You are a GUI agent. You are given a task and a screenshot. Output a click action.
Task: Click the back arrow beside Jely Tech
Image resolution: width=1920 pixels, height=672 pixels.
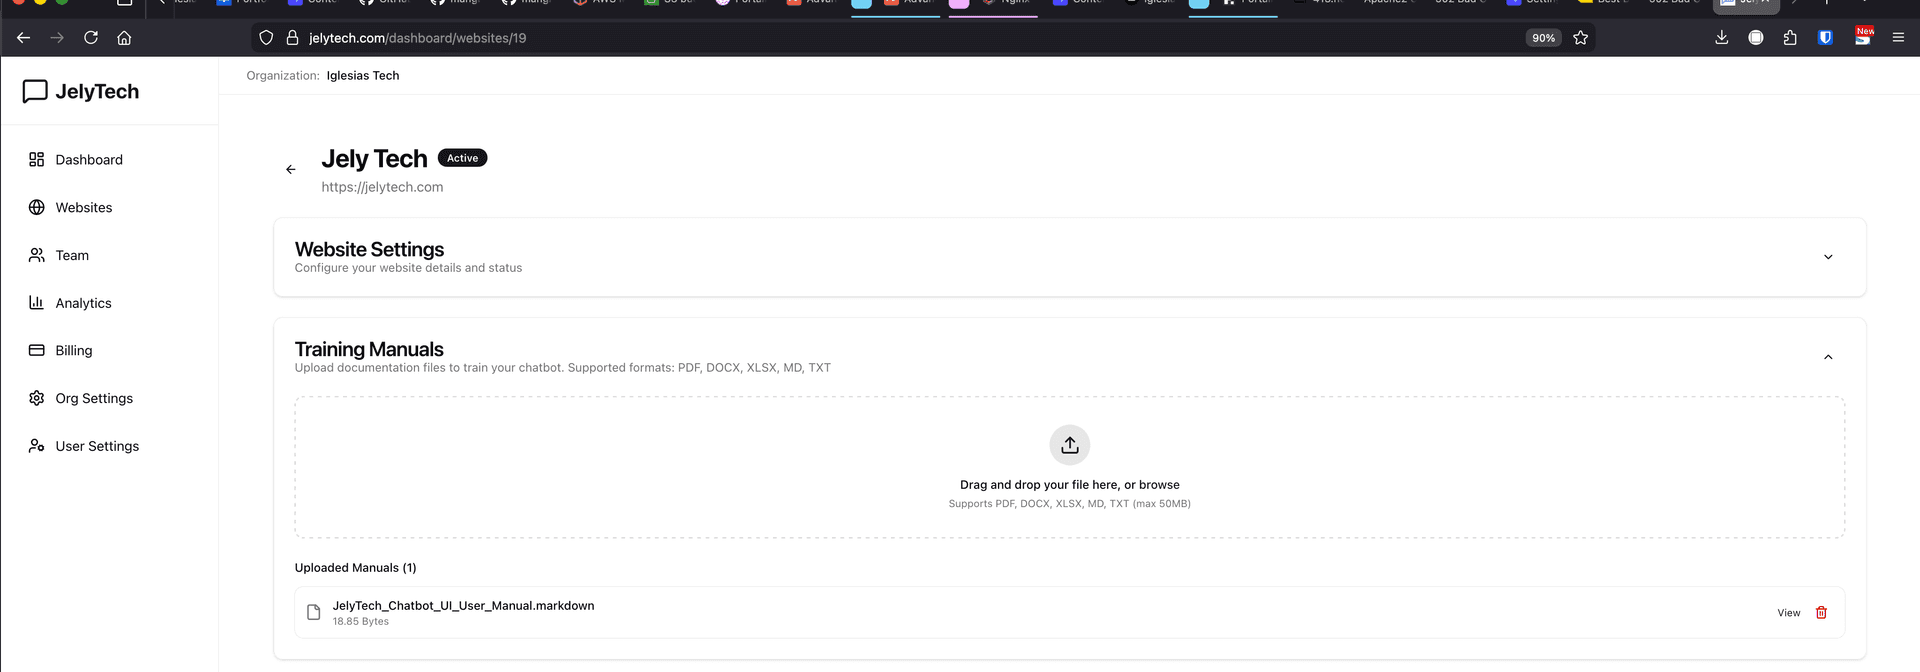(291, 170)
